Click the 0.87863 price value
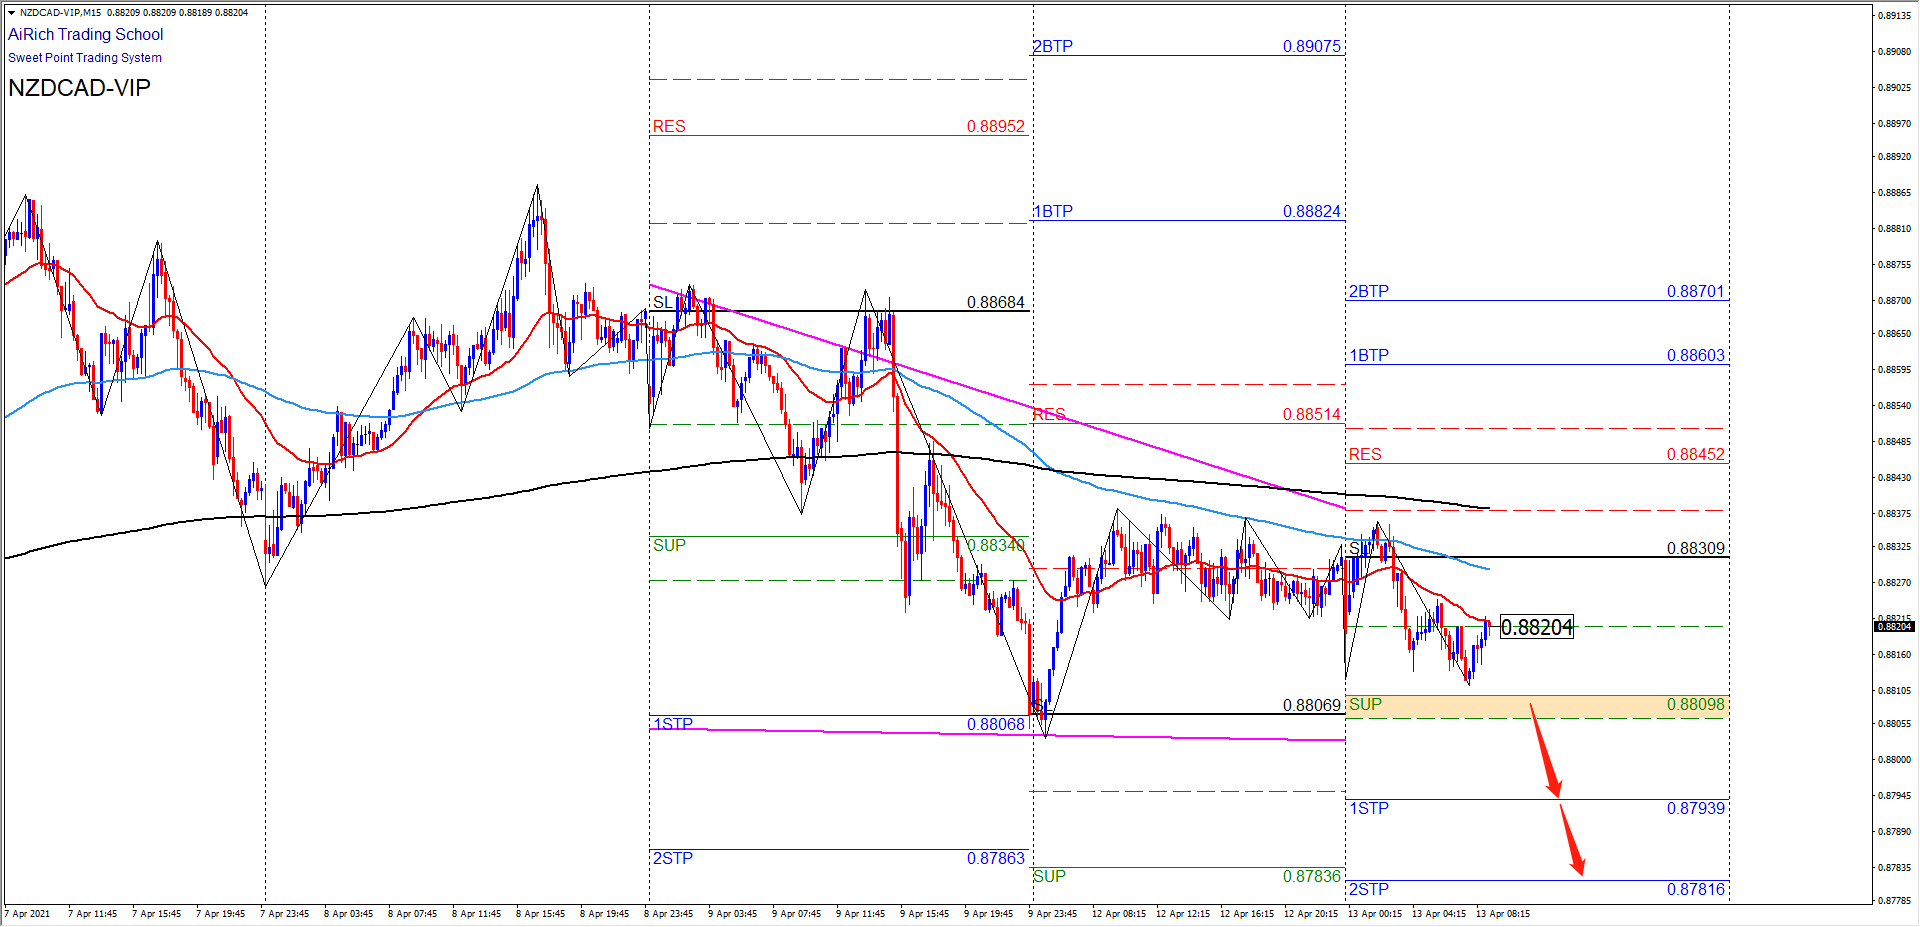Image resolution: width=1920 pixels, height=927 pixels. [x=996, y=858]
